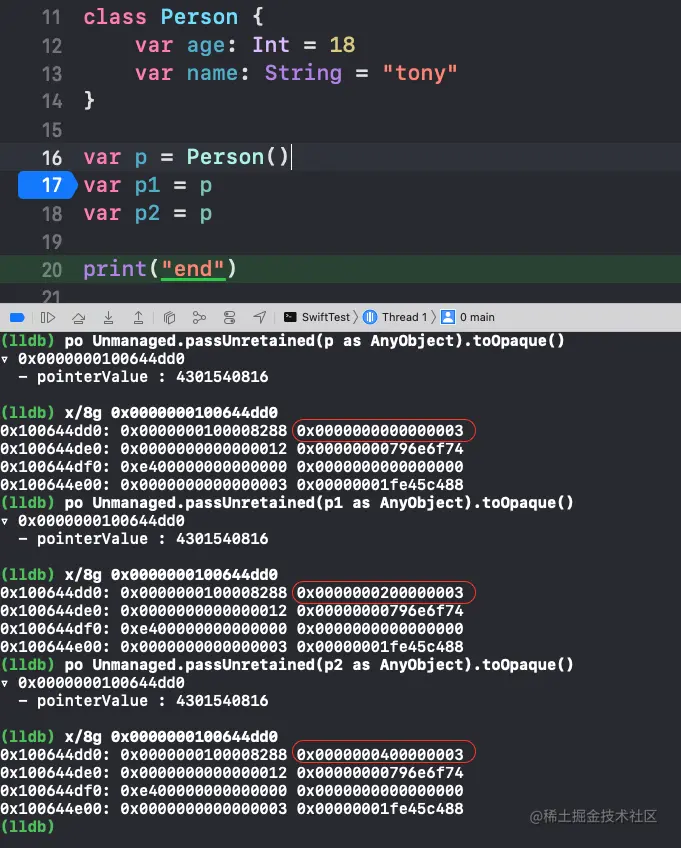Click the print function call
This screenshot has width=681, height=848.
coord(115,269)
